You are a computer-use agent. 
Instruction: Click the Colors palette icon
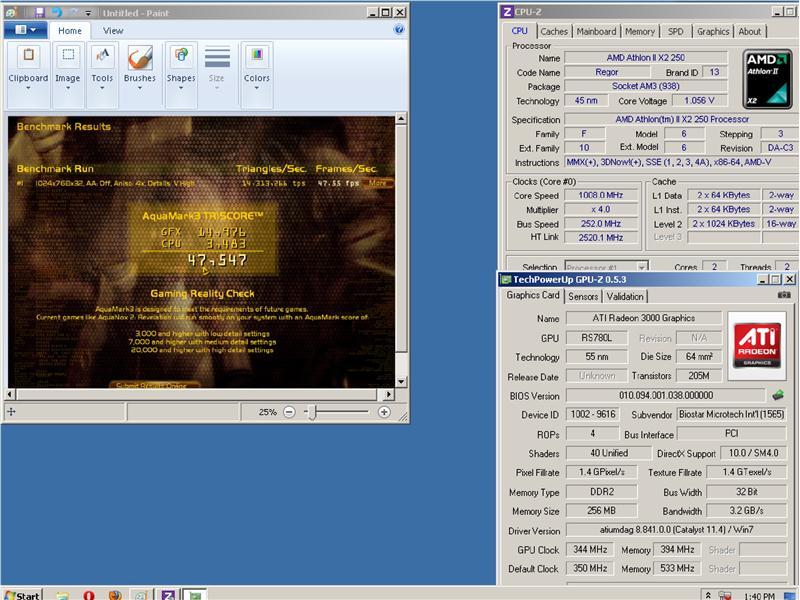[257, 55]
